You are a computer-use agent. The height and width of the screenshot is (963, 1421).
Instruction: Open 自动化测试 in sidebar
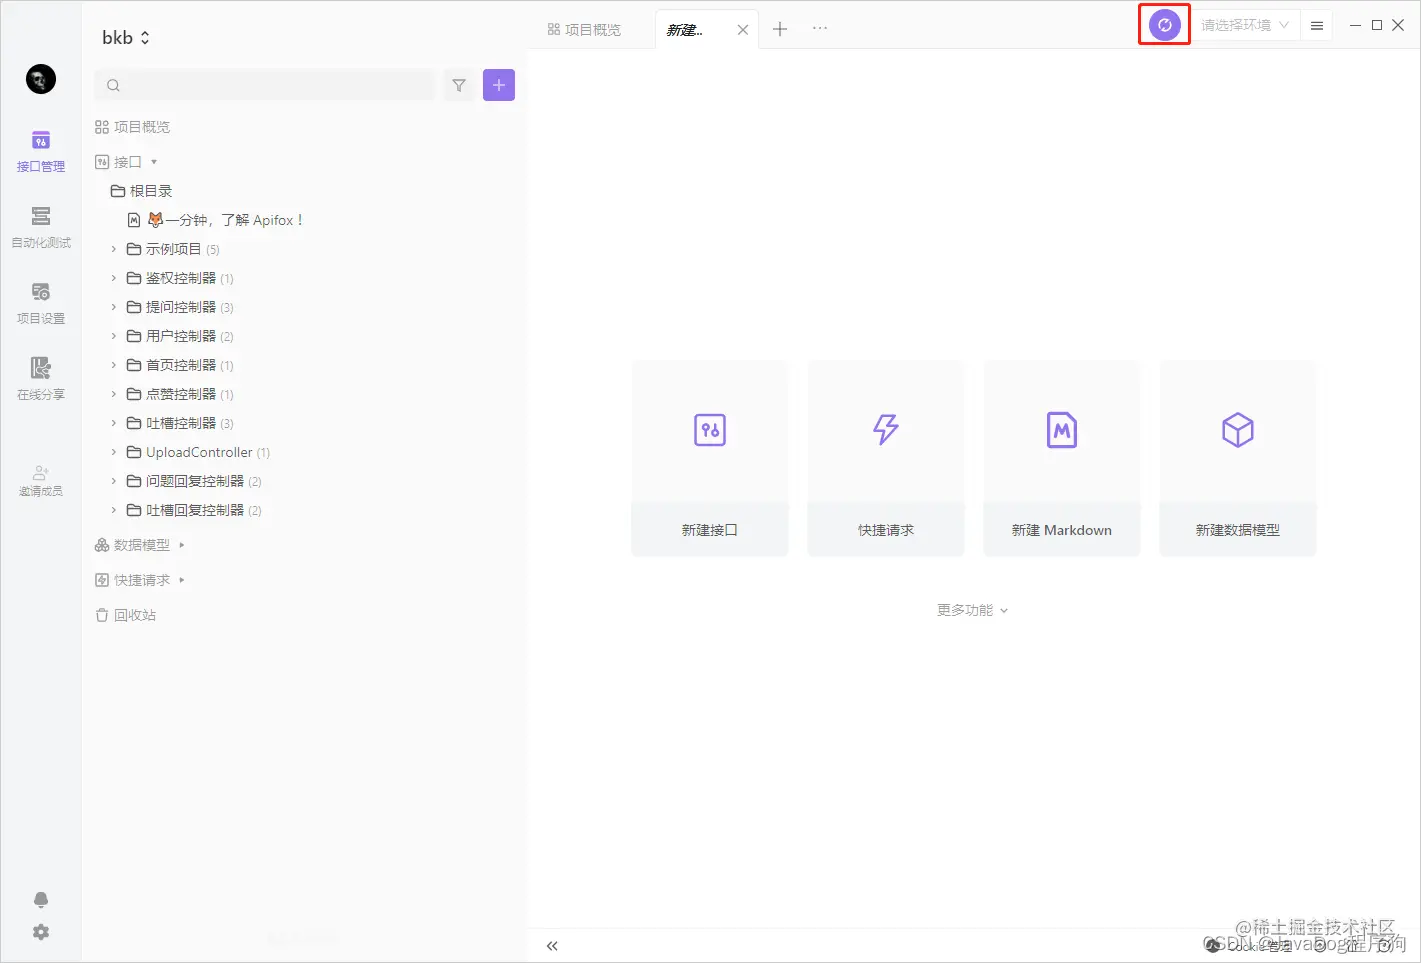pyautogui.click(x=41, y=228)
